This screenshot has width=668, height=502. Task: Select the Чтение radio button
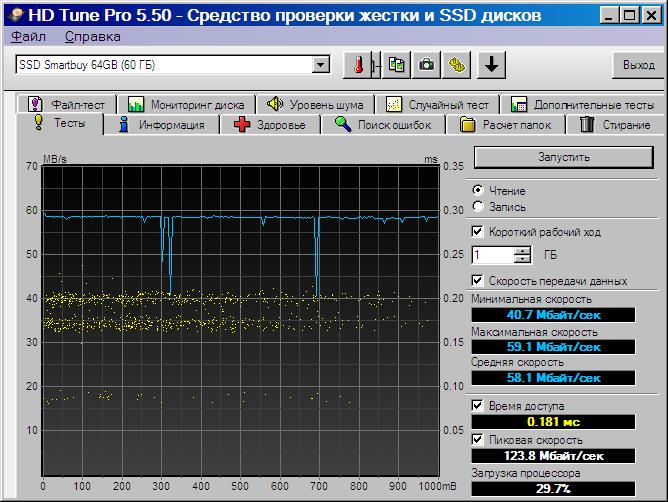click(x=478, y=190)
